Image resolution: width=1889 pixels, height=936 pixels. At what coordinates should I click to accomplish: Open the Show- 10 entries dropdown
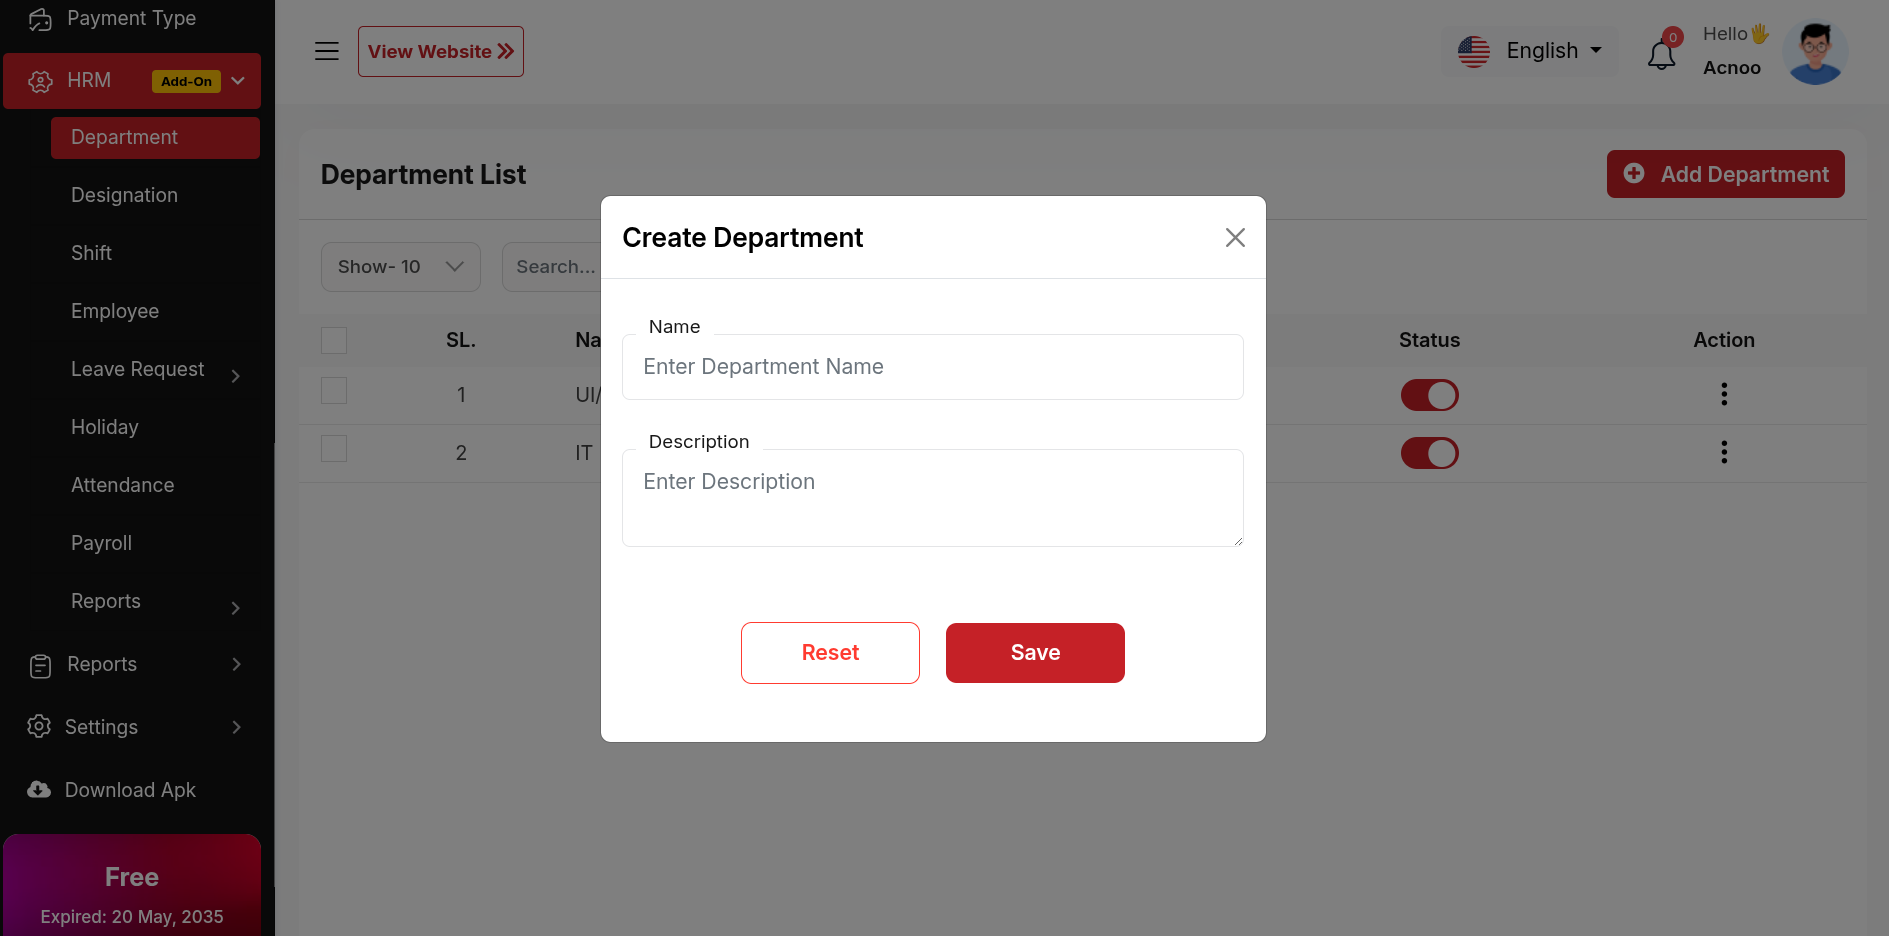click(x=400, y=267)
